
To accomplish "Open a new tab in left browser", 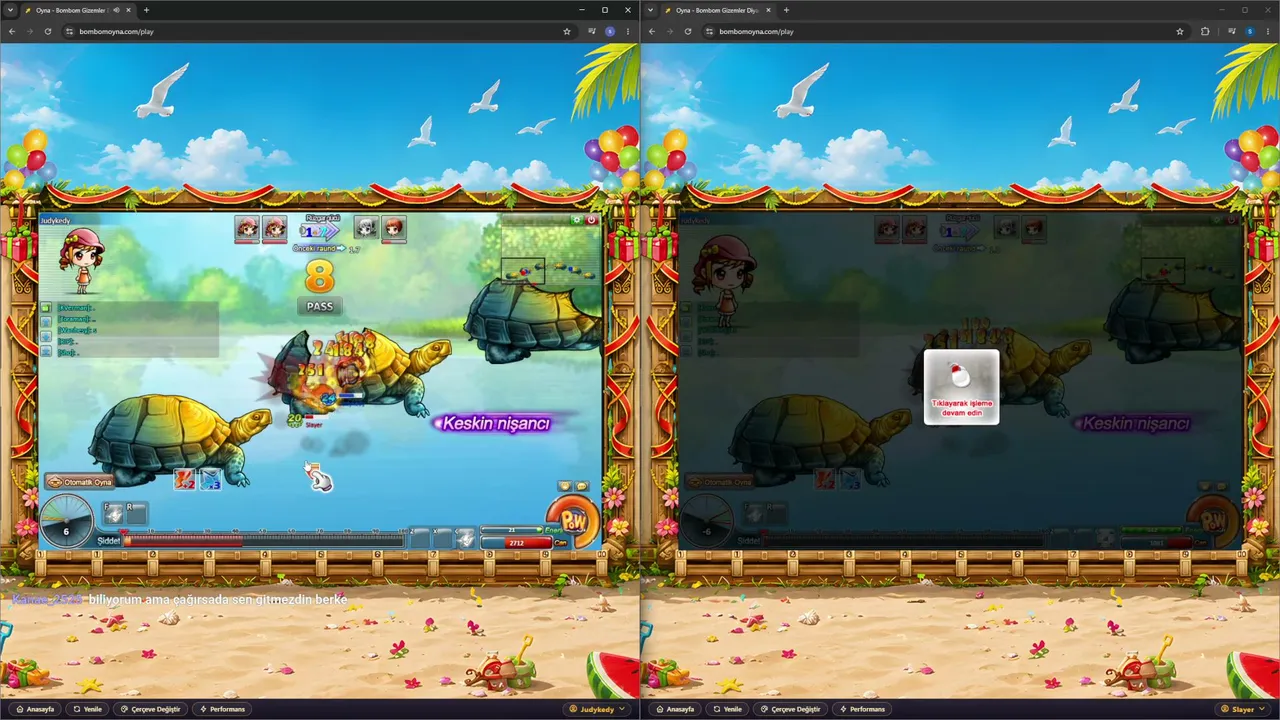I will pyautogui.click(x=146, y=10).
